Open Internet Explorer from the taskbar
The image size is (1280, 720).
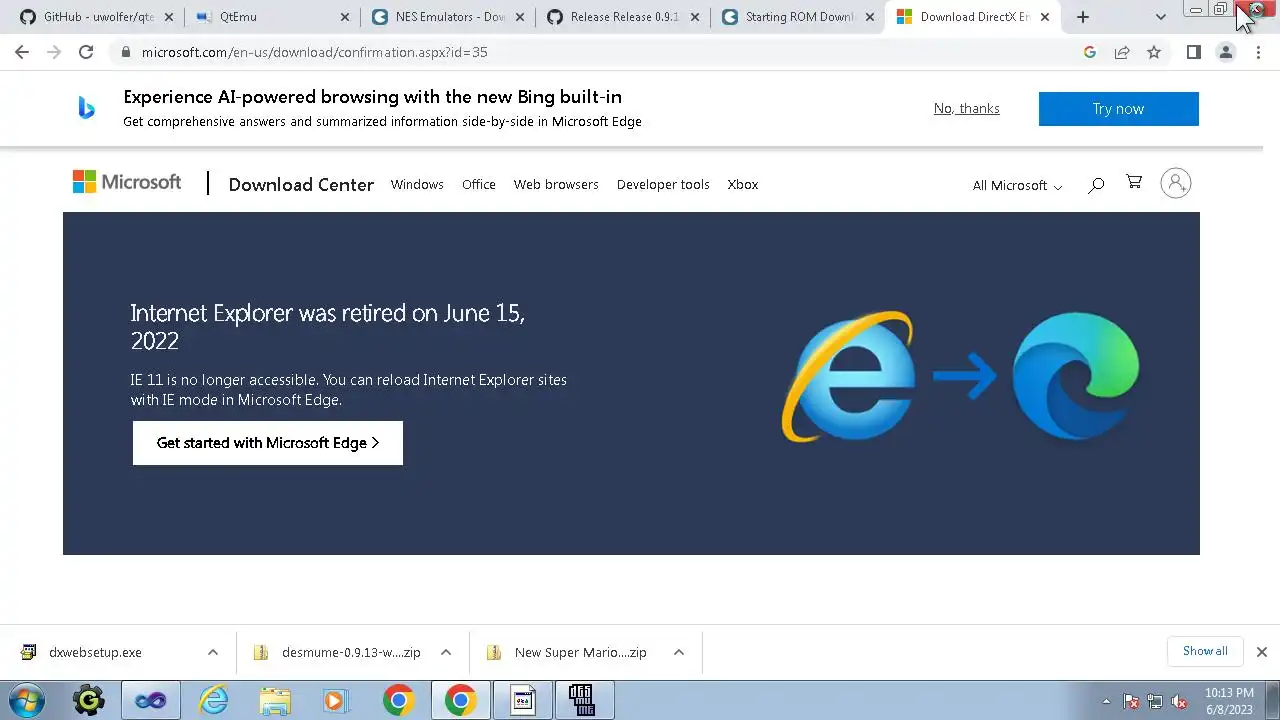pyautogui.click(x=213, y=700)
